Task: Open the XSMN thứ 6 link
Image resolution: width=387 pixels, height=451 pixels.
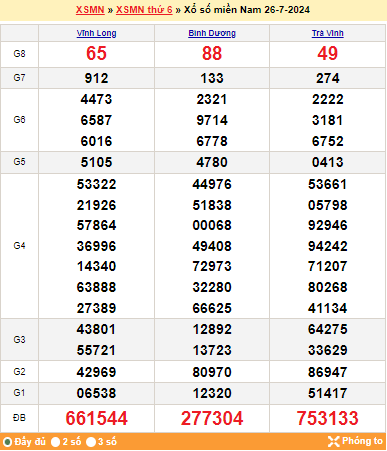Action: pyautogui.click(x=144, y=10)
